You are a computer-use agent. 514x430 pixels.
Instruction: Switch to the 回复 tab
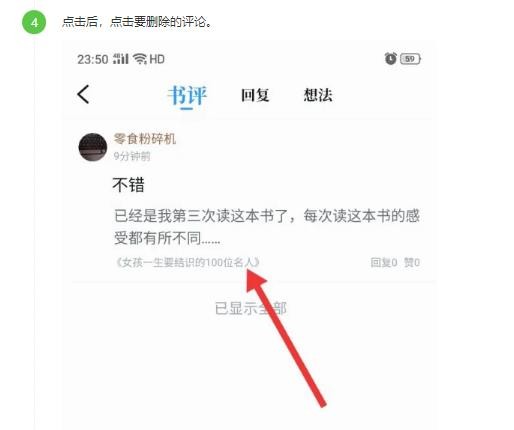click(x=255, y=95)
